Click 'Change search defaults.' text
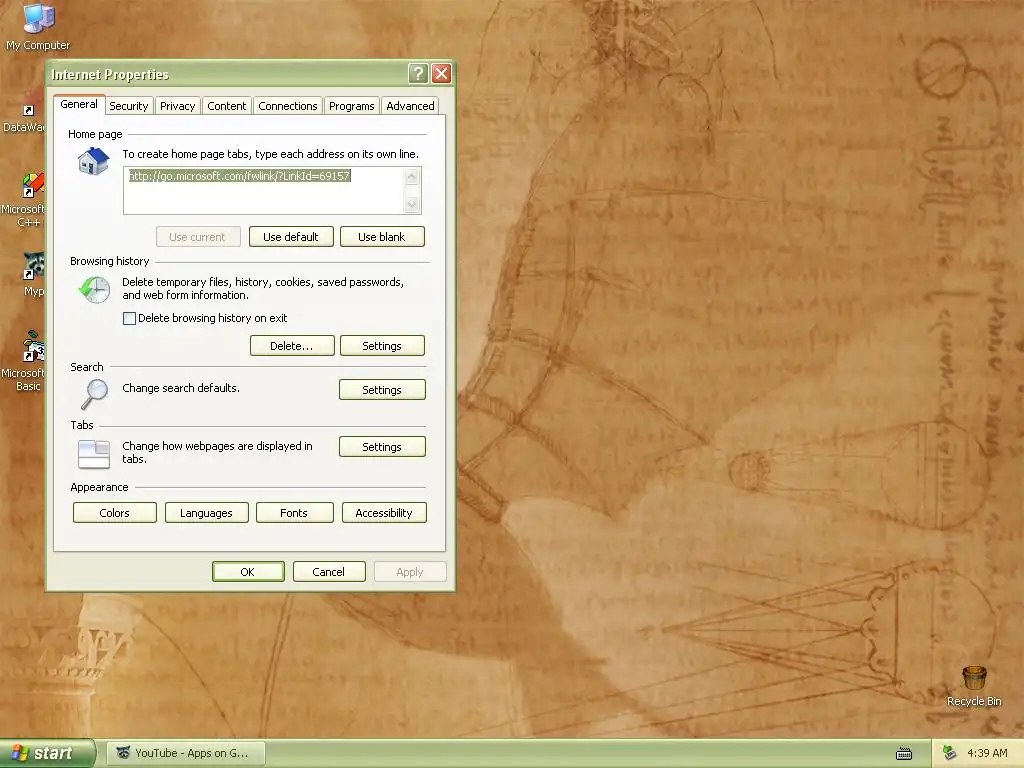This screenshot has height=768, width=1024. [181, 388]
